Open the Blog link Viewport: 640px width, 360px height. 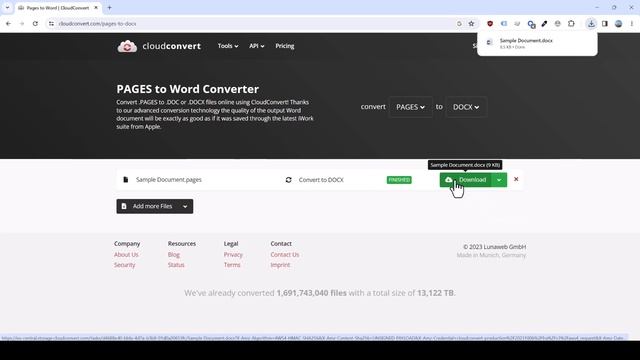click(x=173, y=254)
